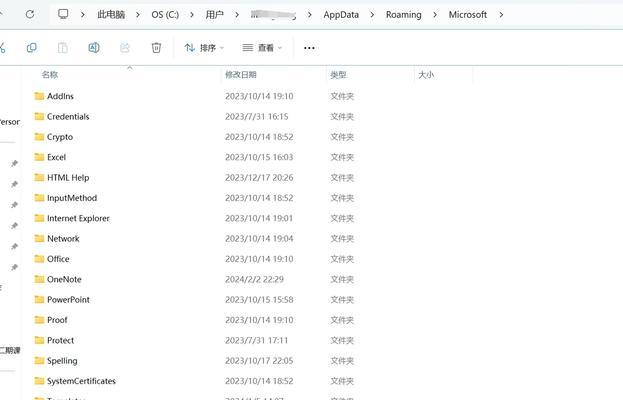
Task: Click date 2023/10/17 22:05 of Spelling
Action: click(259, 361)
